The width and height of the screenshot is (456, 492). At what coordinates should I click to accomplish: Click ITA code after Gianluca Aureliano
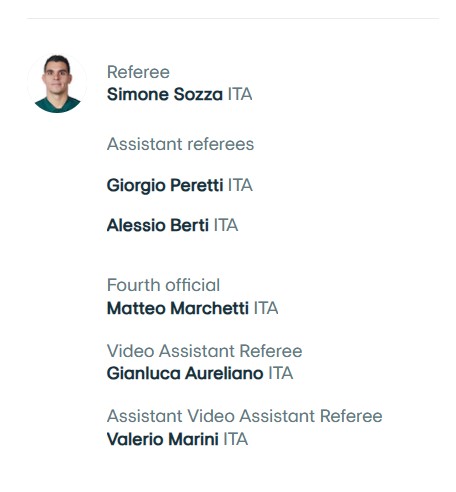pos(281,373)
